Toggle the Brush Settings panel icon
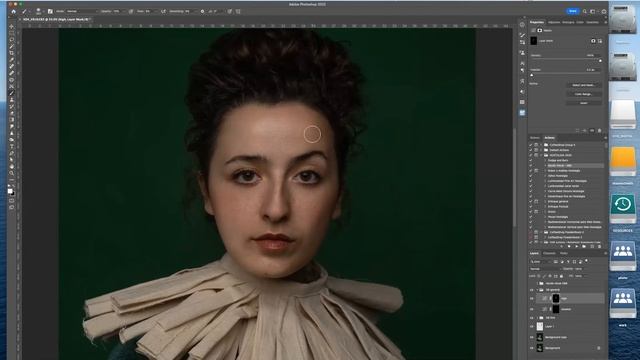The image size is (640, 360). click(x=50, y=11)
